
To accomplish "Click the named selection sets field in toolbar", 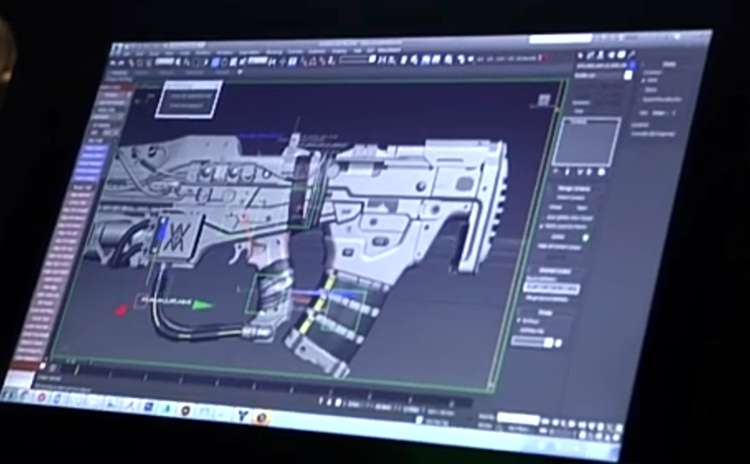I will coord(355,59).
